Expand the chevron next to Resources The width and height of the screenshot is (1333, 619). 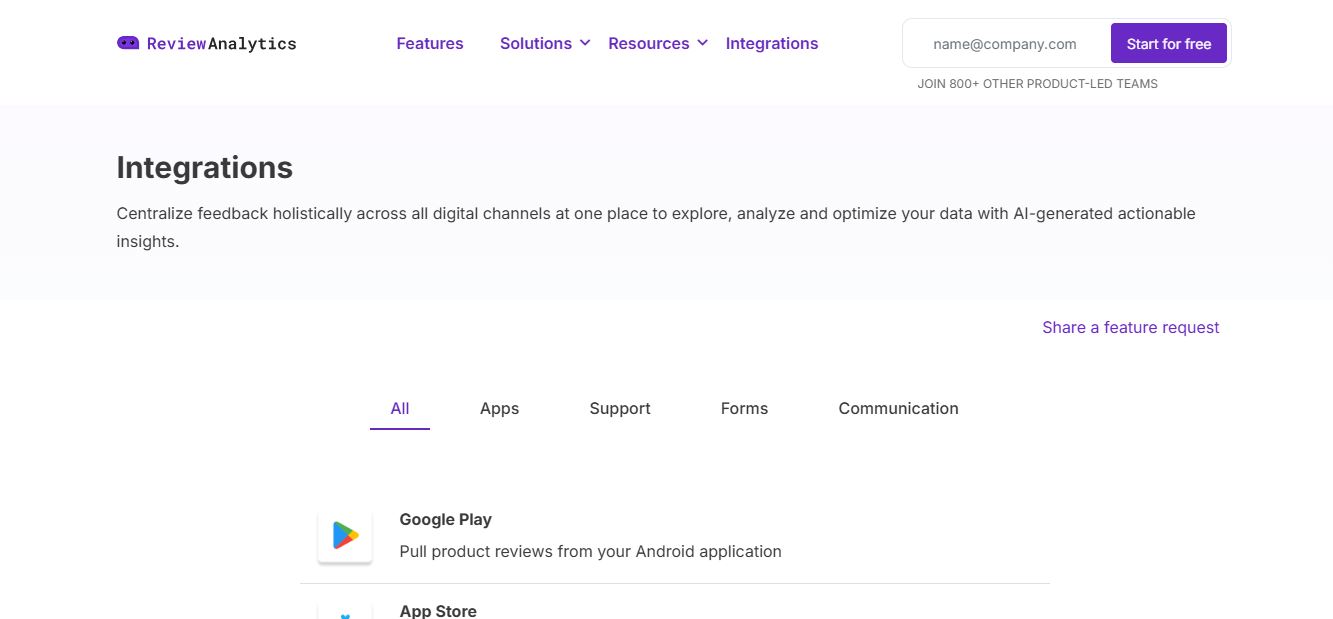tap(703, 43)
